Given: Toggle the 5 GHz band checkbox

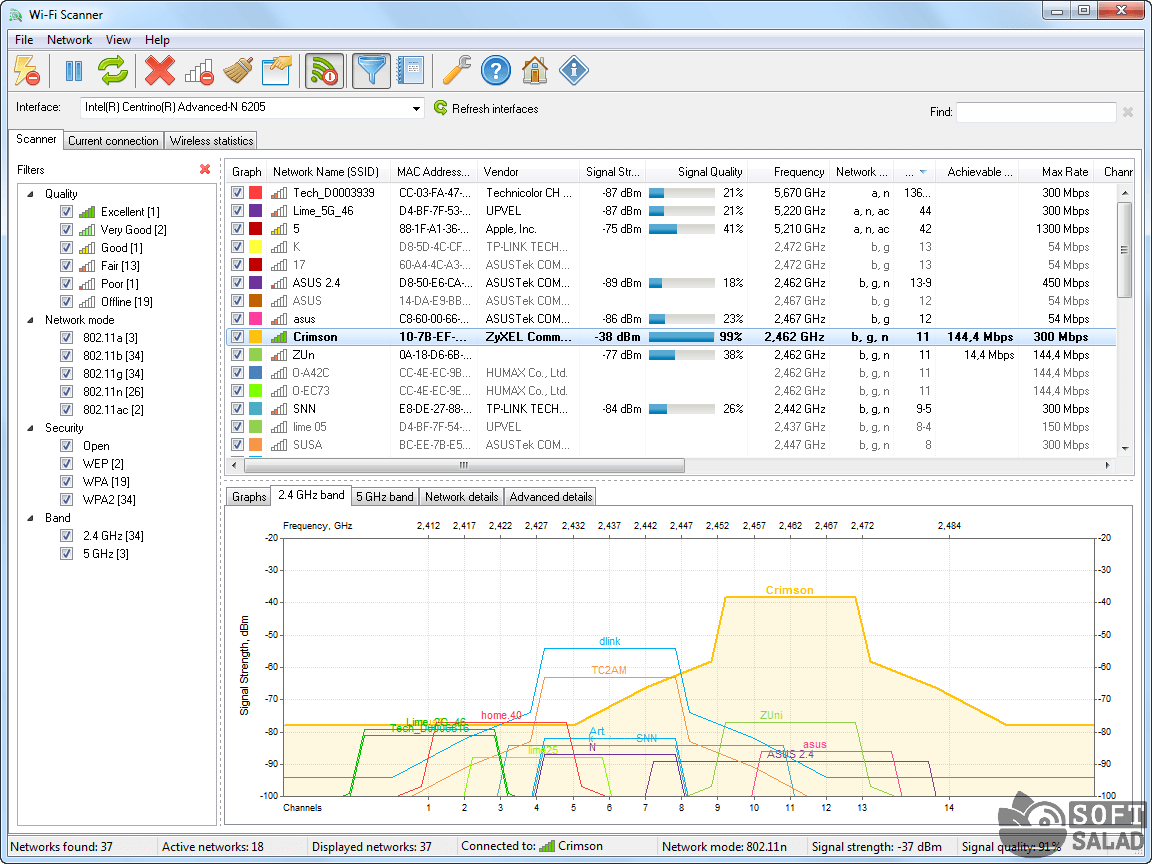Looking at the screenshot, I should [66, 554].
